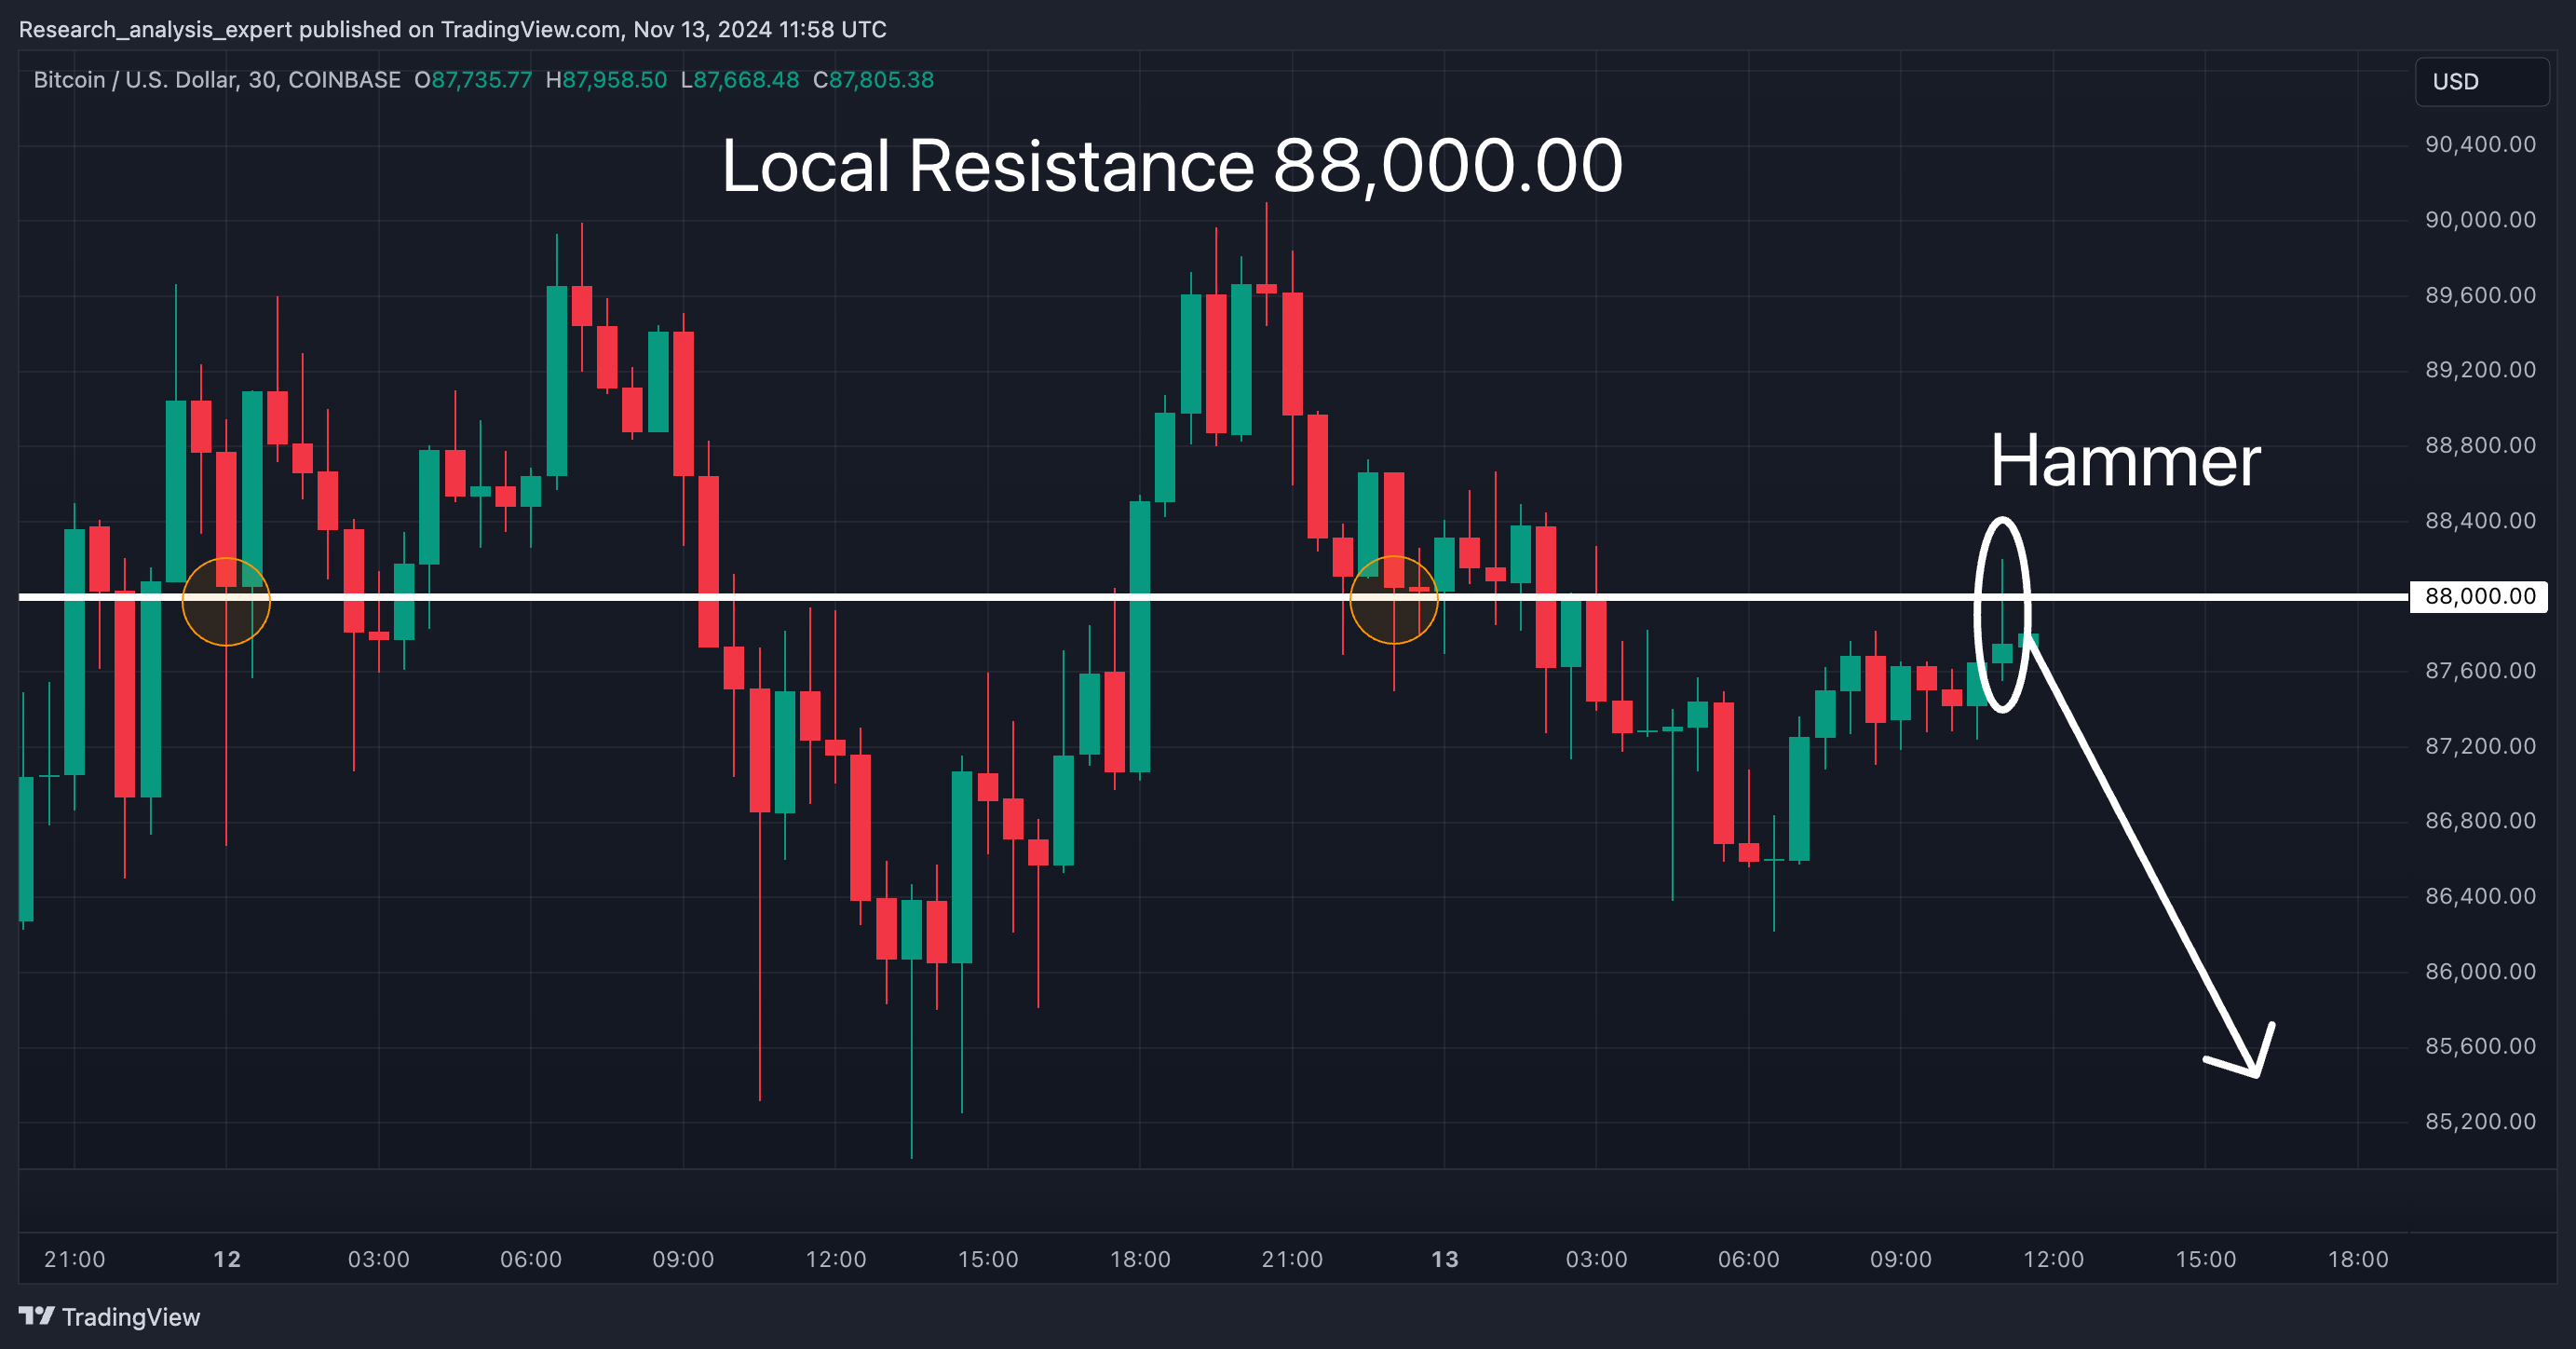Click the bold 13 date label
The image size is (2576, 1349).
[1444, 1259]
